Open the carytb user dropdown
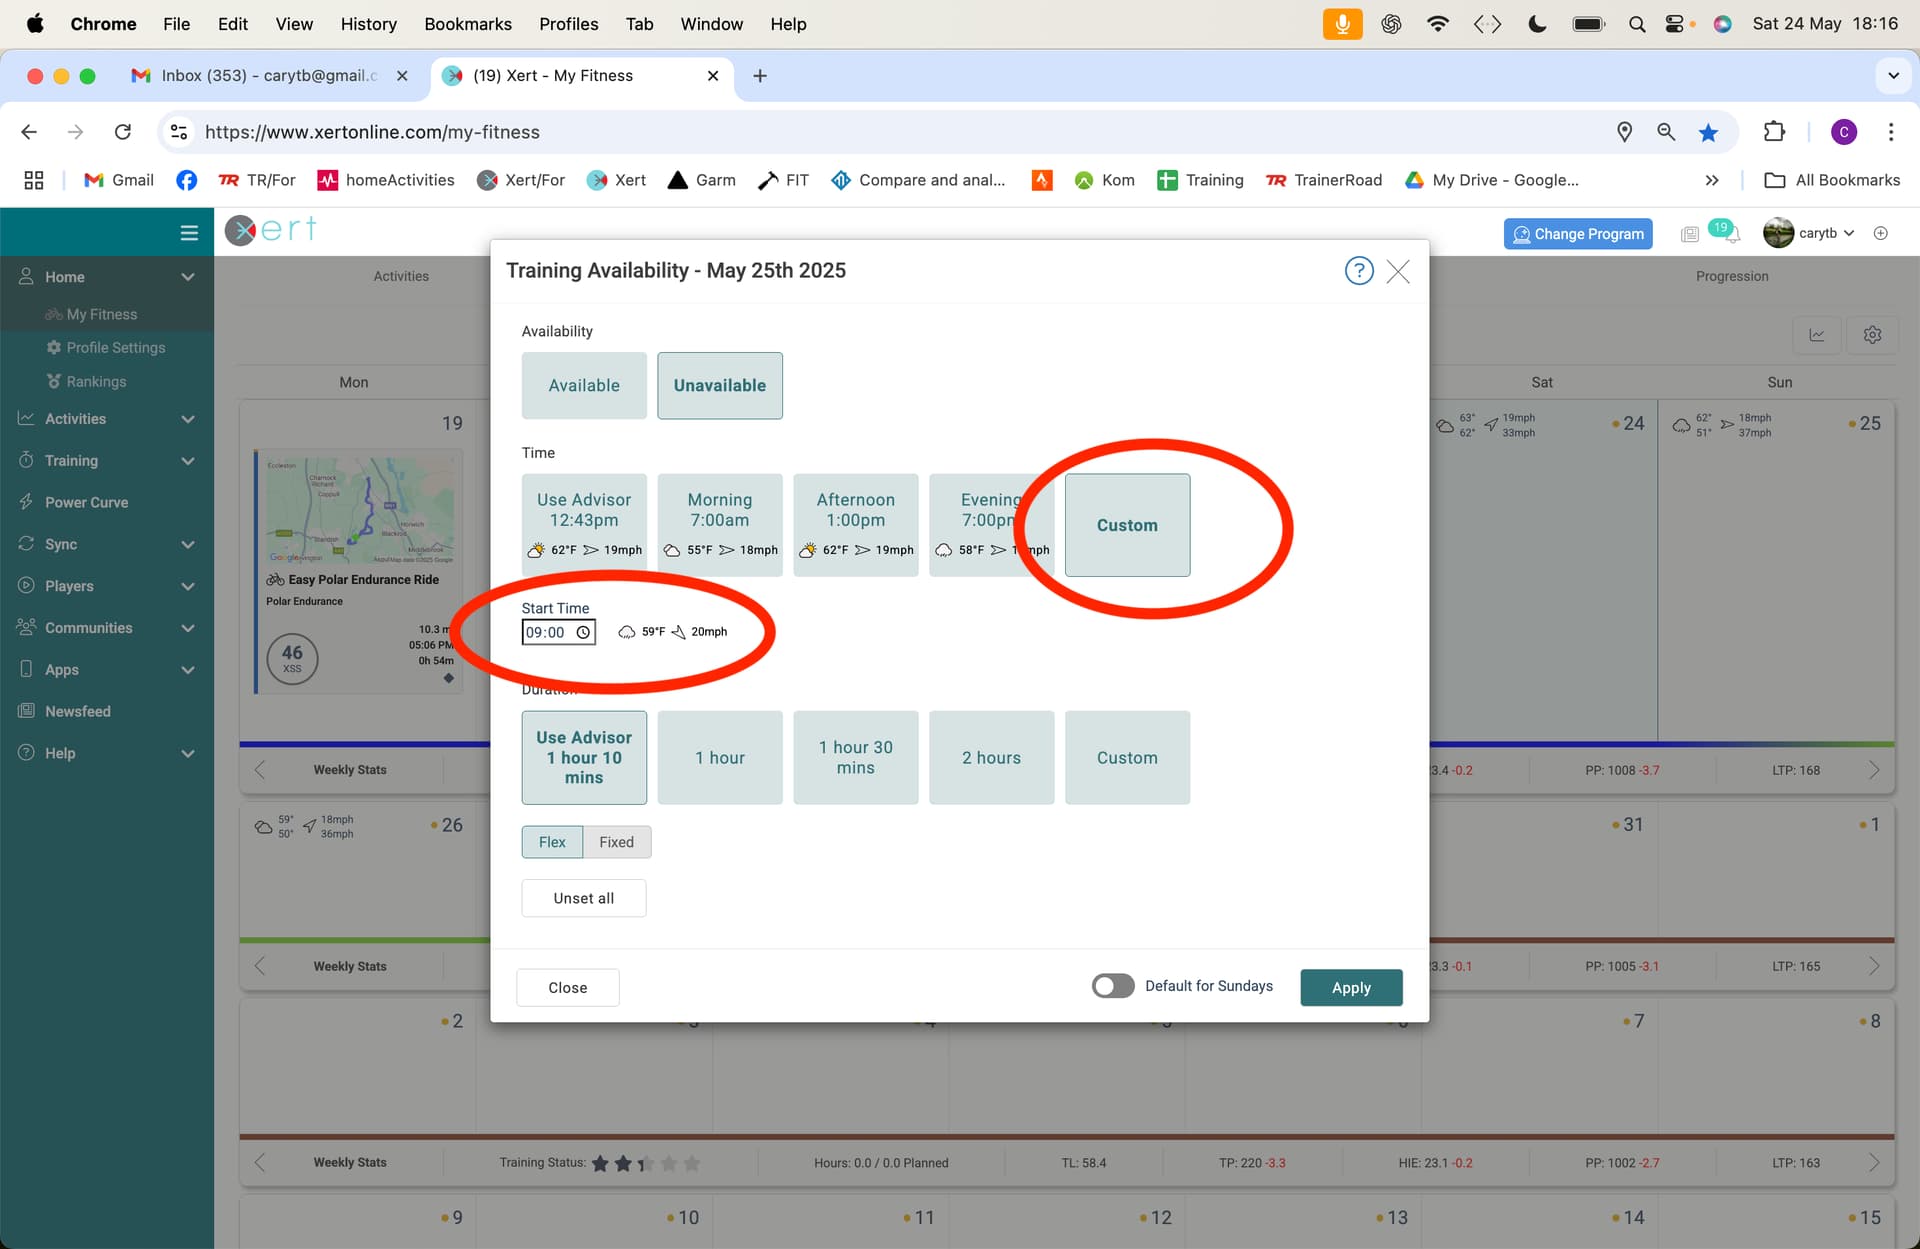The image size is (1920, 1249). pyautogui.click(x=1812, y=233)
